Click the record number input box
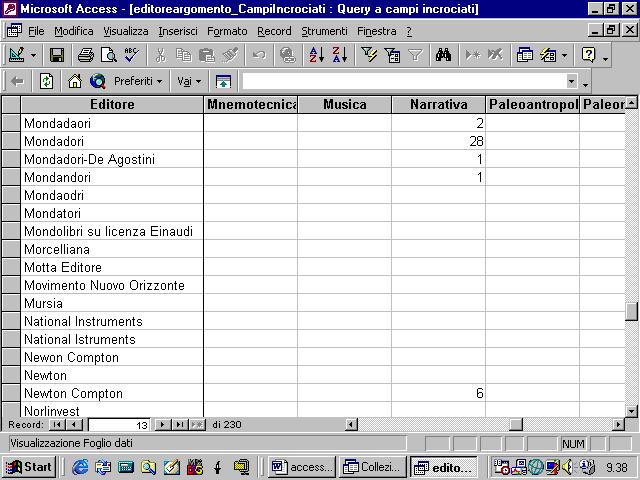Screen dimensions: 640x480 tap(119, 425)
